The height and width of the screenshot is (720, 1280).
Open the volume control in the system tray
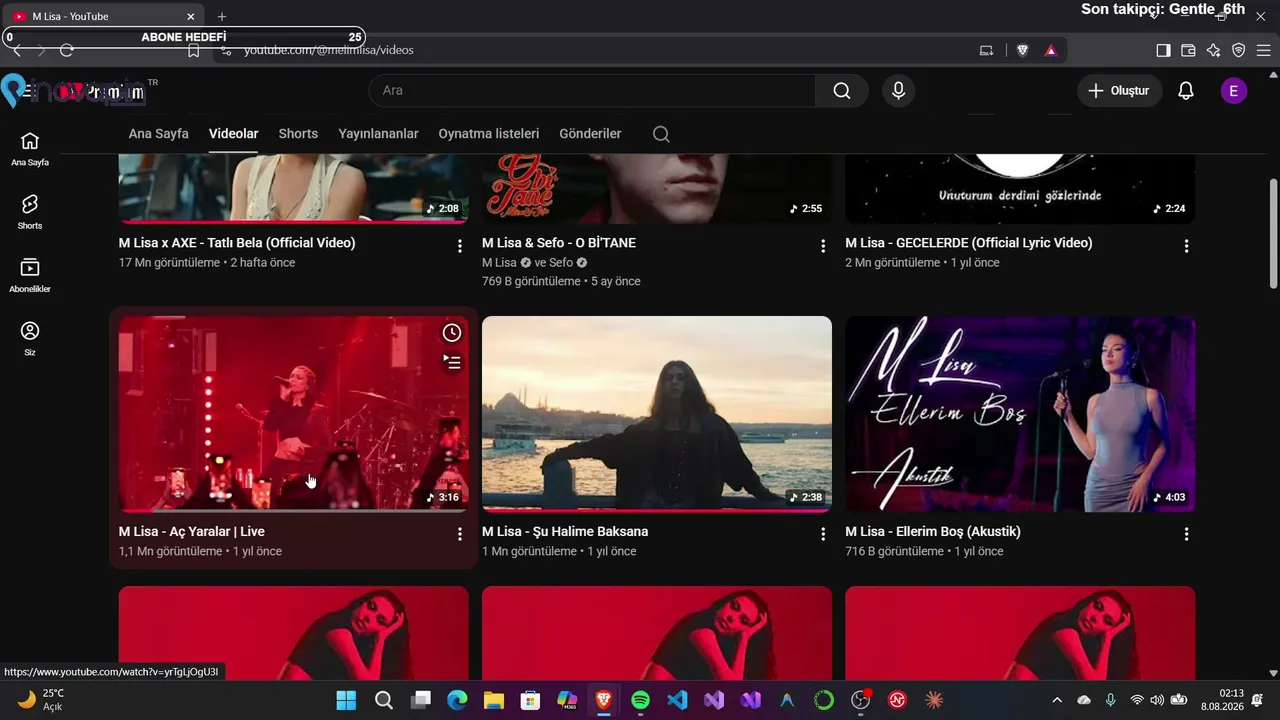tap(1157, 700)
